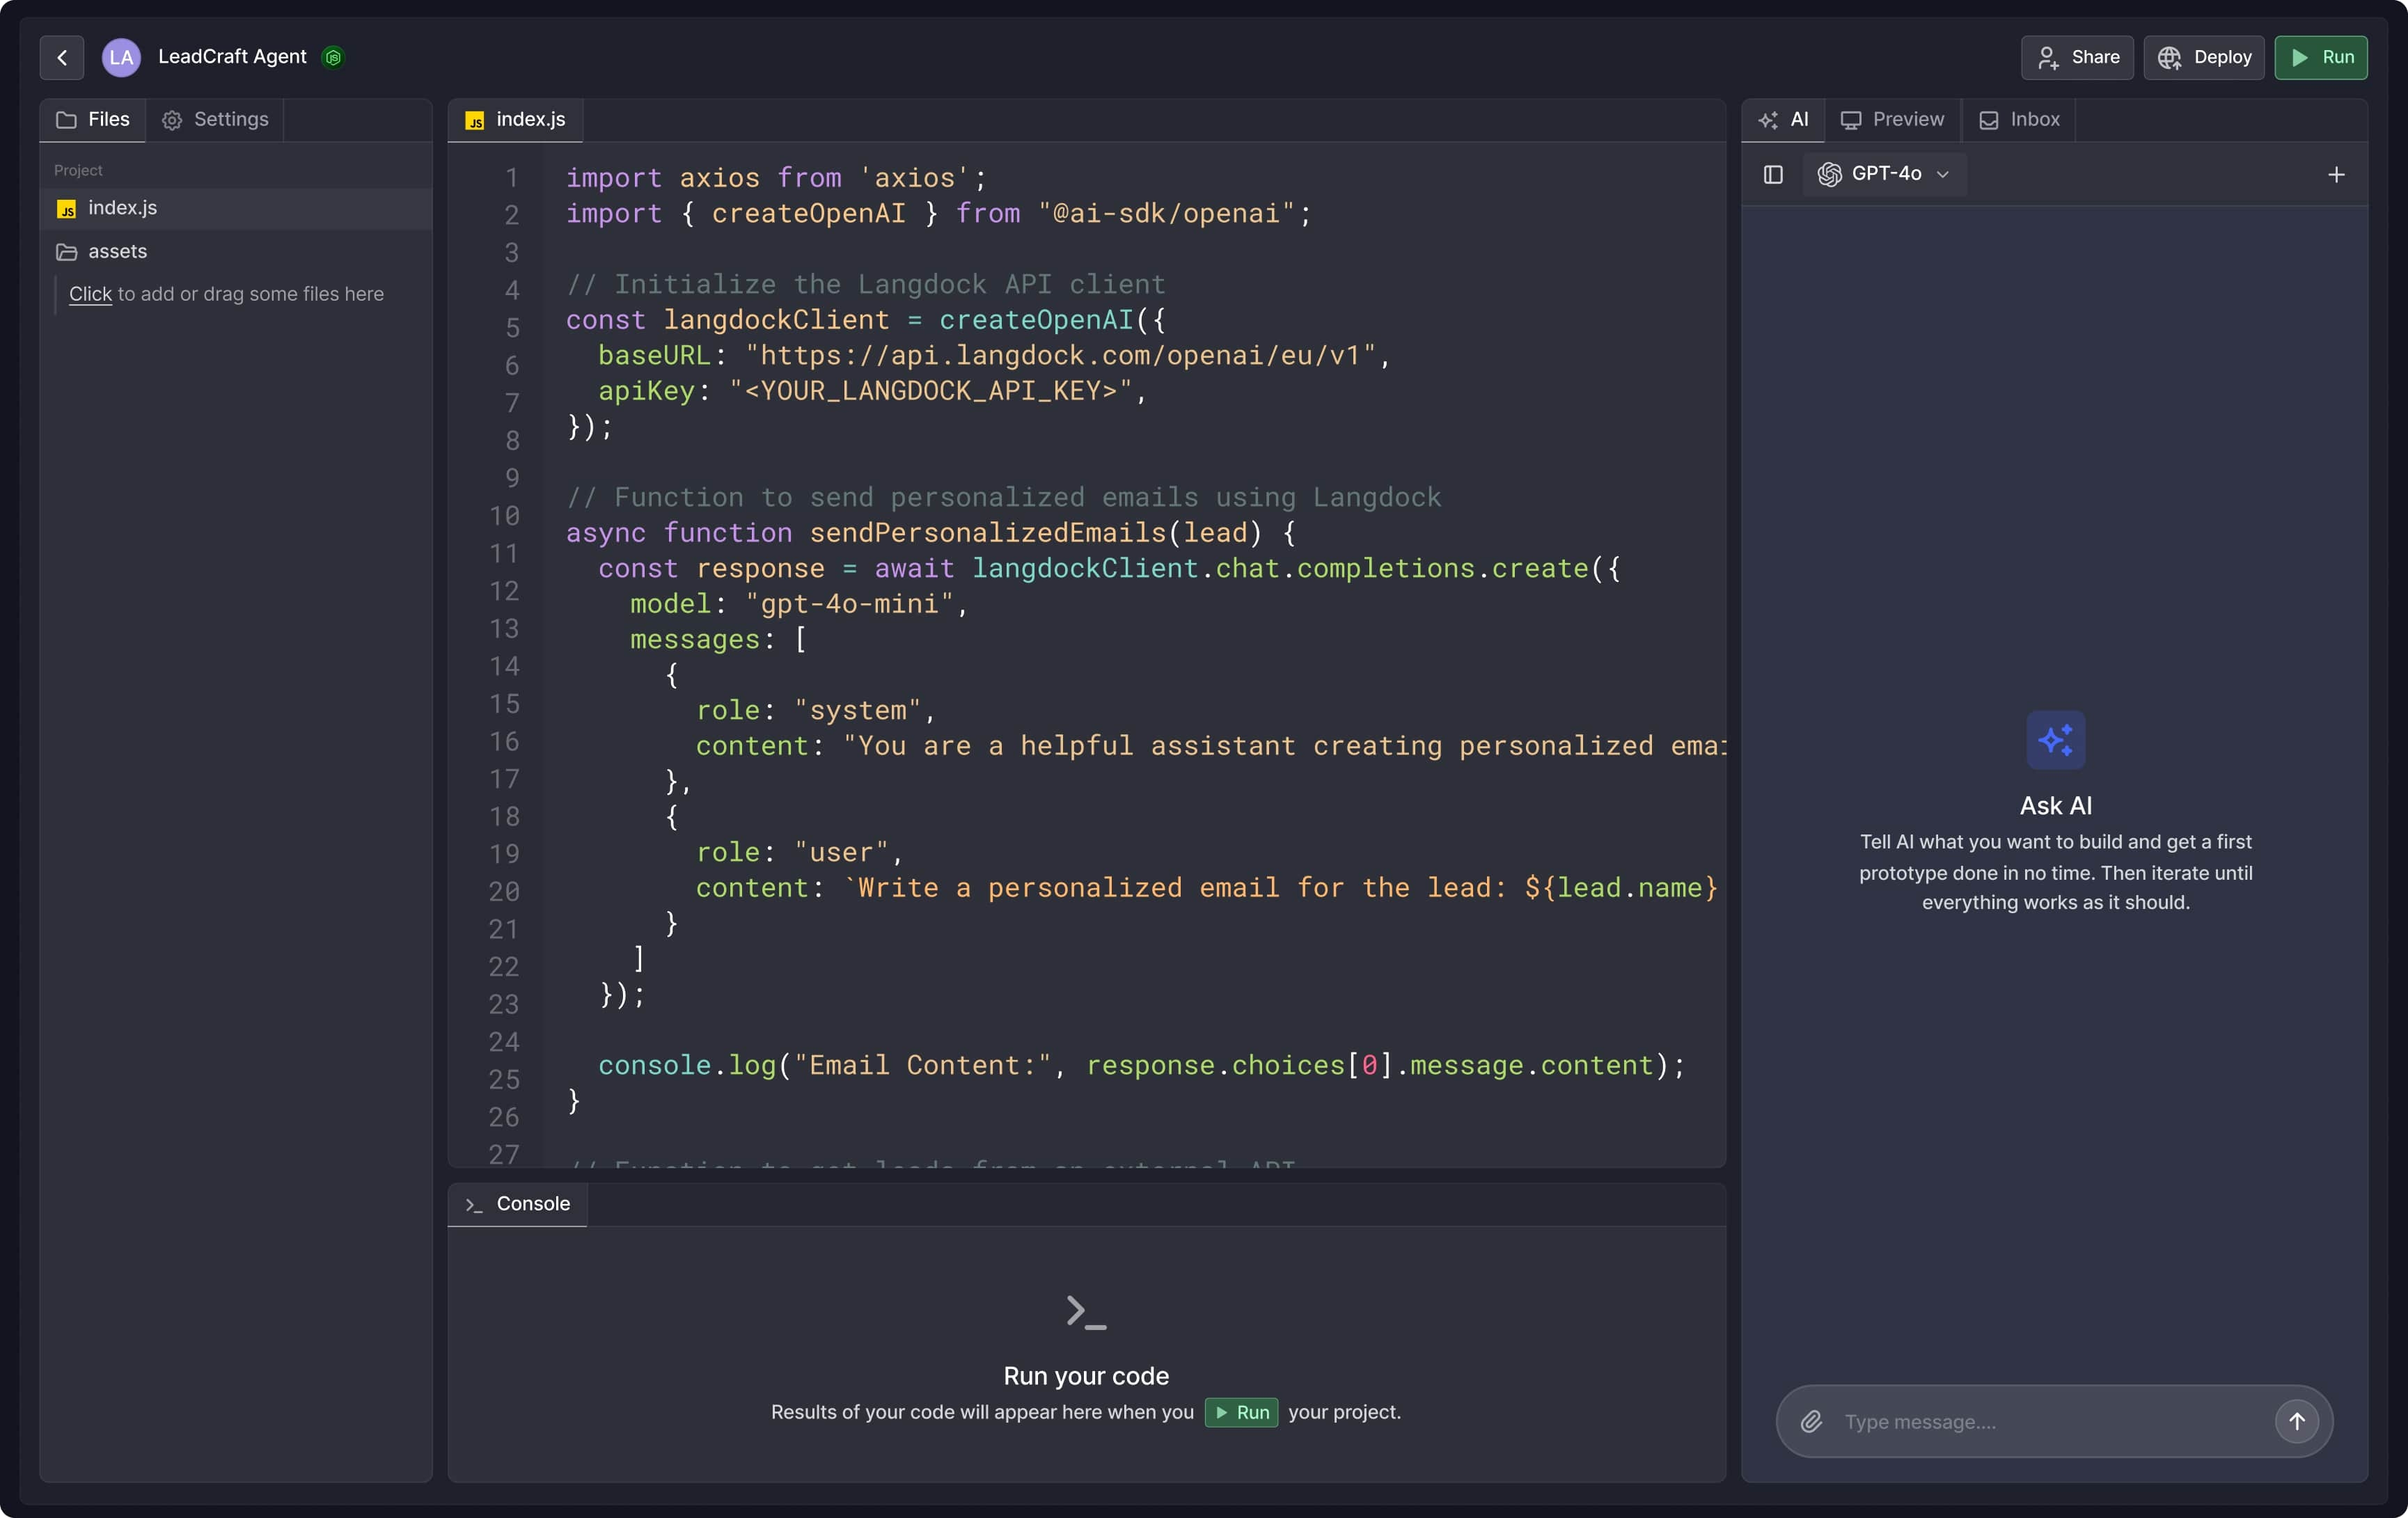Click the globe icon on Deploy button

(x=2168, y=58)
